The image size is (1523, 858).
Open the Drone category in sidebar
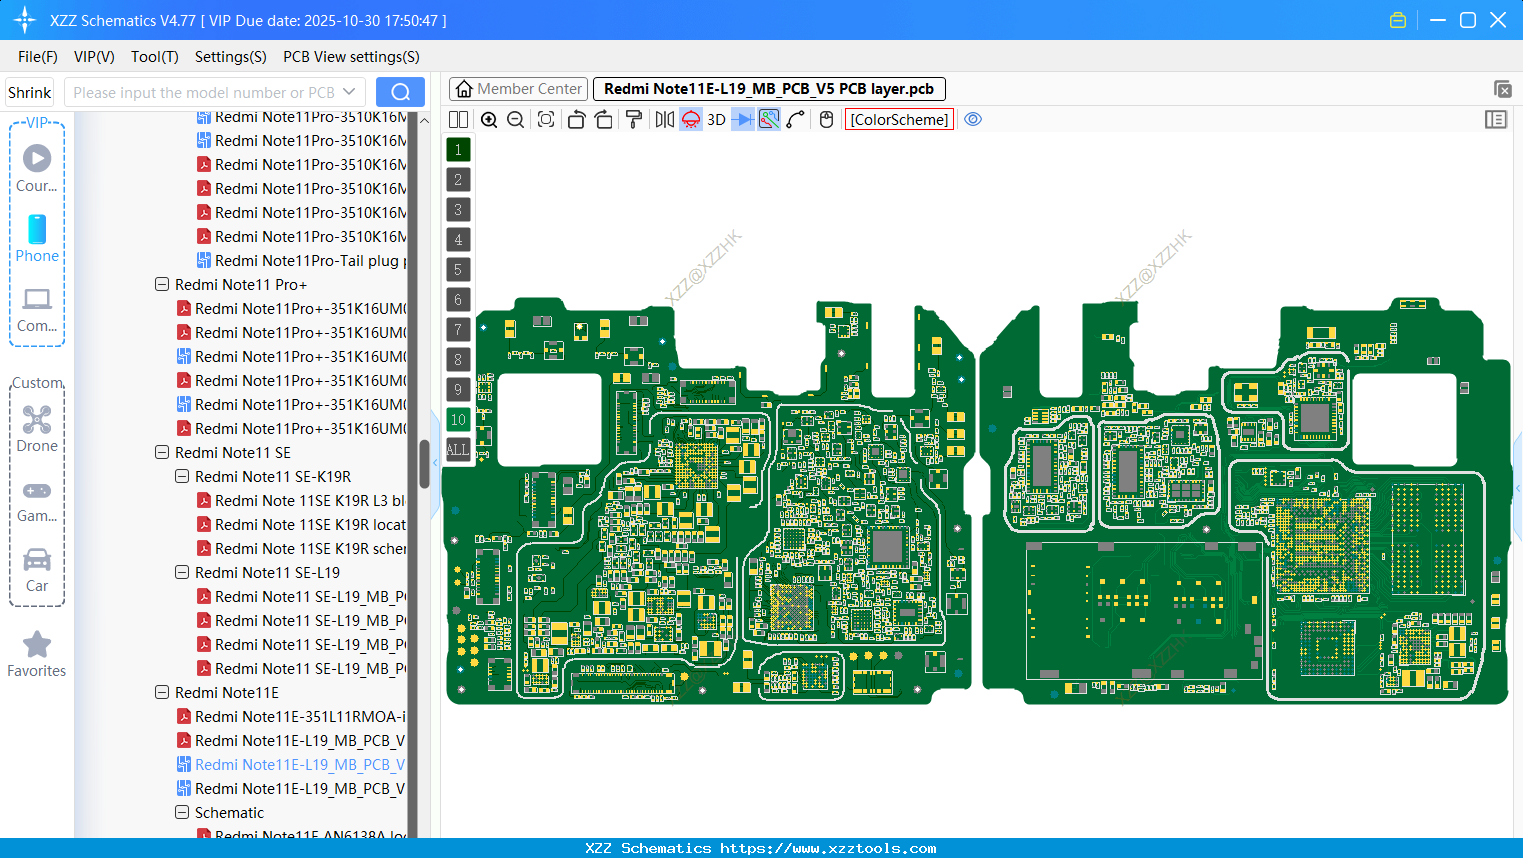tap(37, 430)
